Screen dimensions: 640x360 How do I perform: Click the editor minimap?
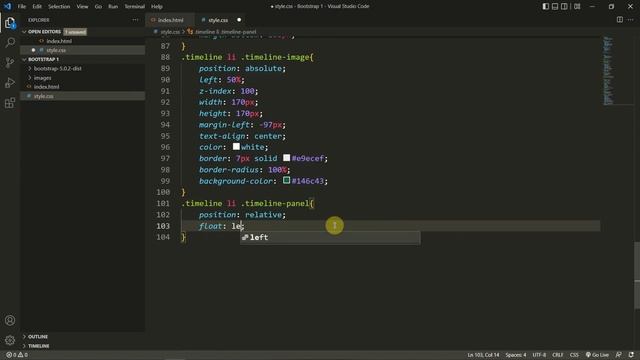(x=608, y=70)
